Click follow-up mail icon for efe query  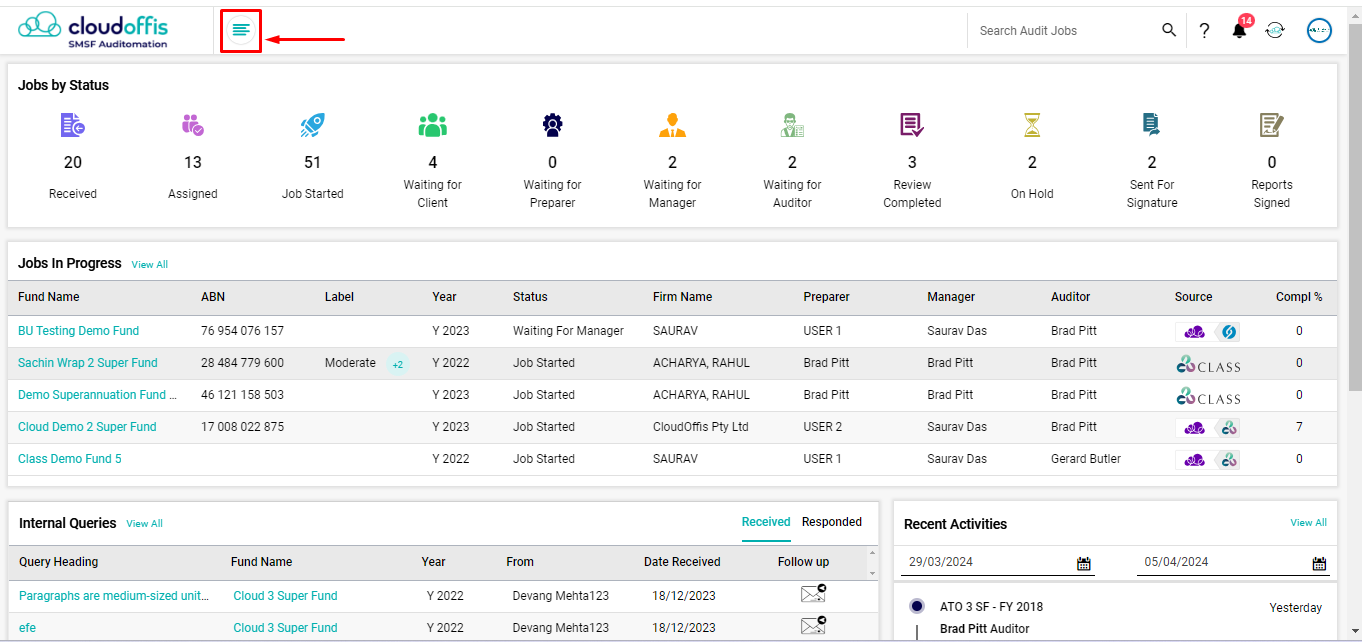pos(813,626)
